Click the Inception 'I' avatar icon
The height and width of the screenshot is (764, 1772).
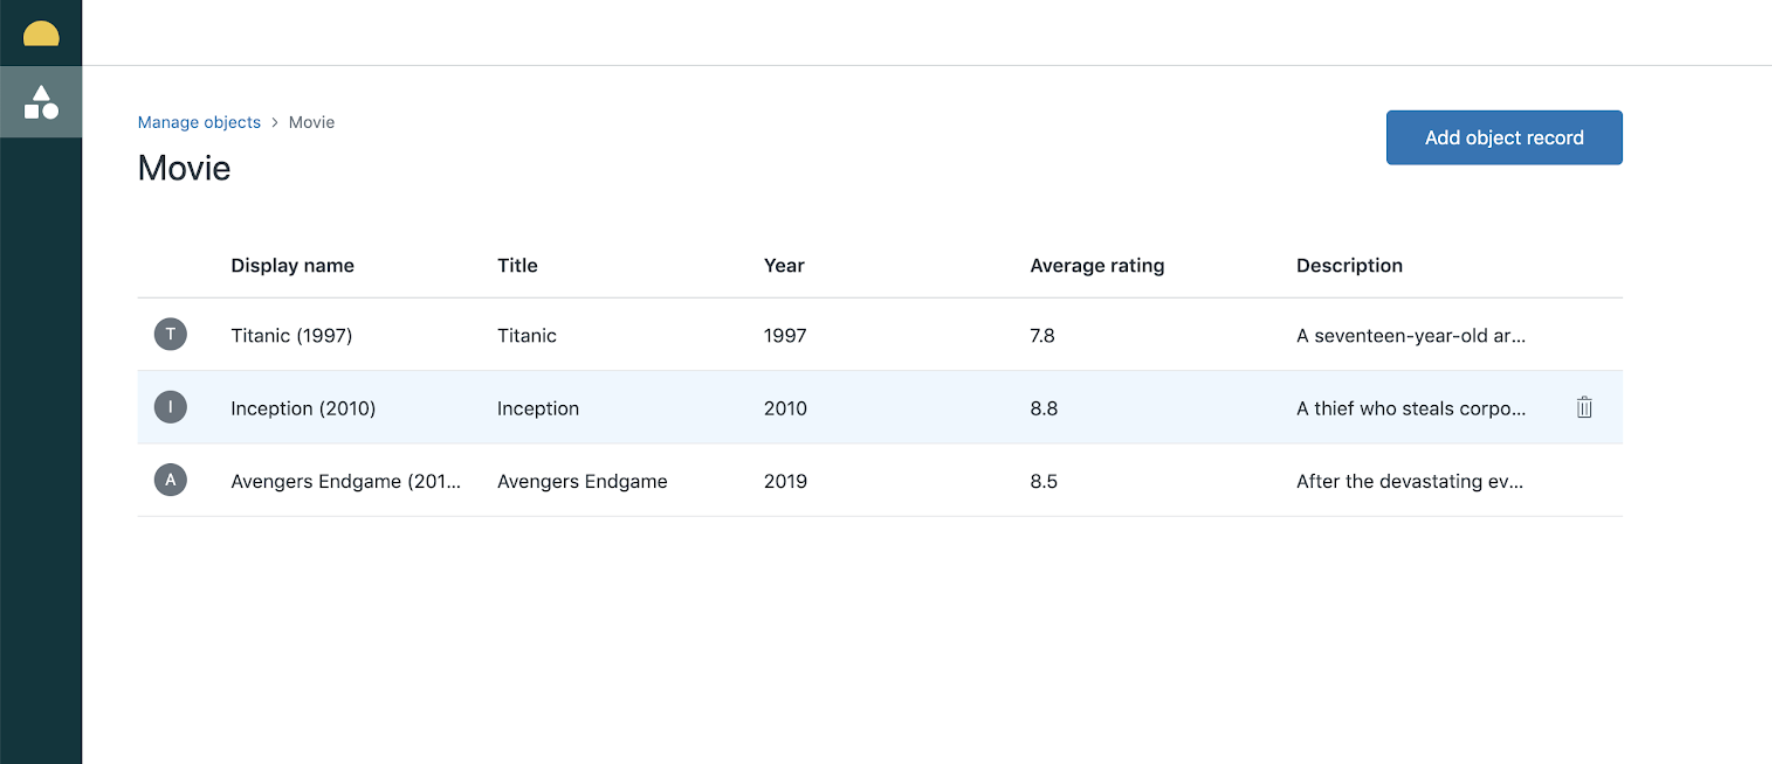click(x=170, y=407)
